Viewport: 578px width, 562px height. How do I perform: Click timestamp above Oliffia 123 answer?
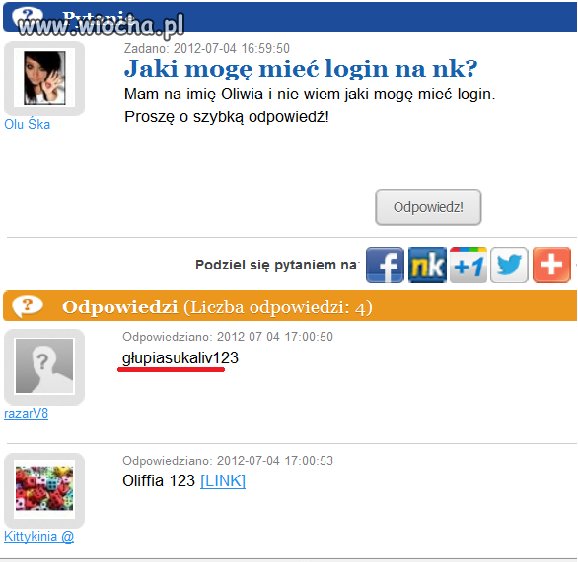(x=227, y=461)
